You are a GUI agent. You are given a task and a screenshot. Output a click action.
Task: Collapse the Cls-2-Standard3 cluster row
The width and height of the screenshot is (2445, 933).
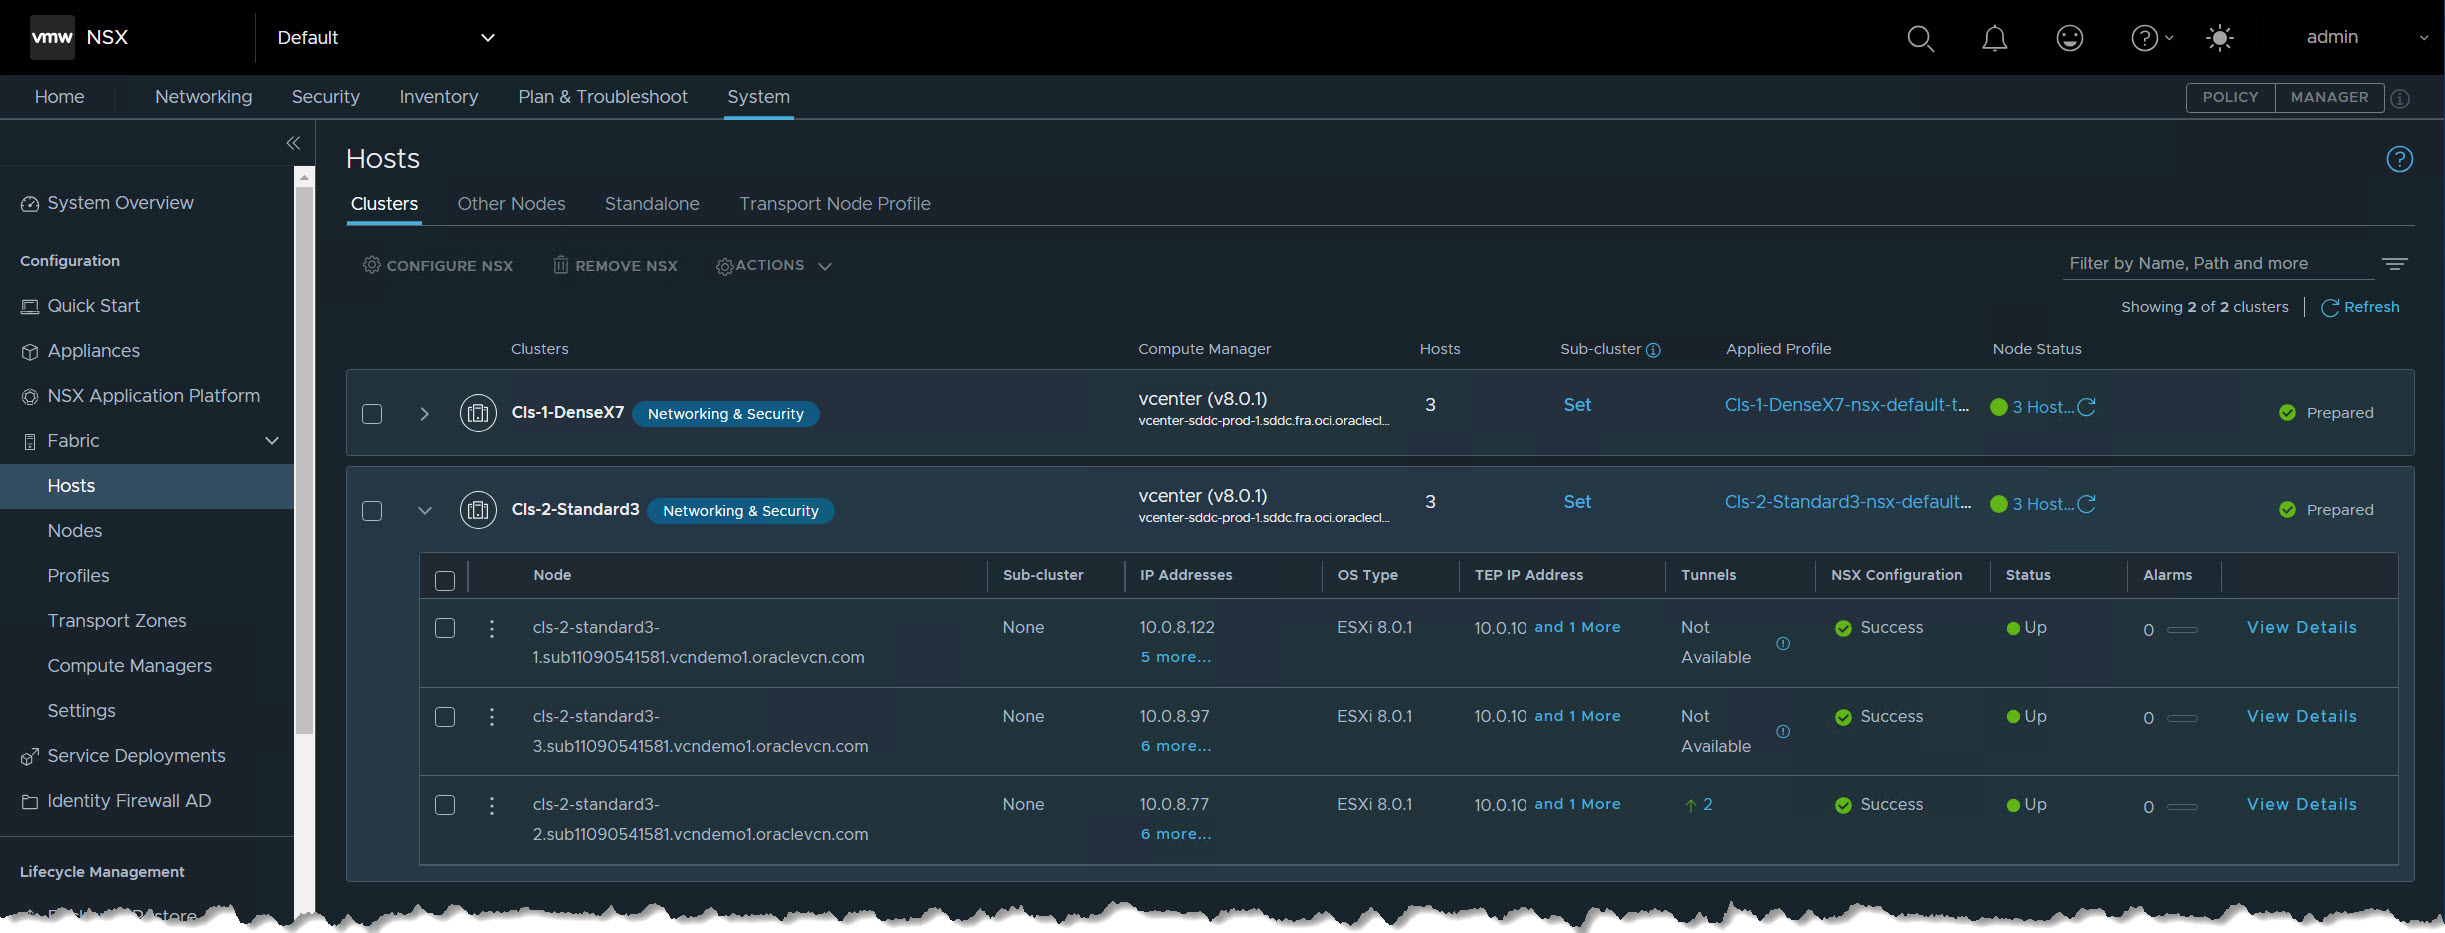[x=424, y=510]
